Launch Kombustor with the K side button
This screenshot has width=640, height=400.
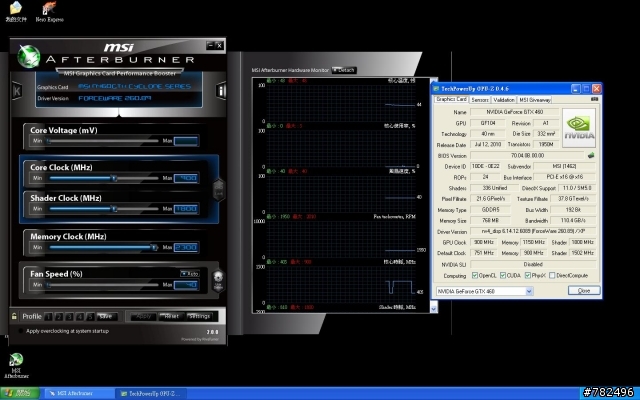pyautogui.click(x=17, y=91)
